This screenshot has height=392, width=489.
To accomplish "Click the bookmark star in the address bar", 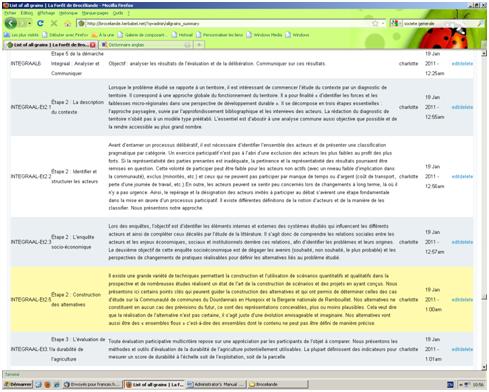I will click(x=375, y=23).
